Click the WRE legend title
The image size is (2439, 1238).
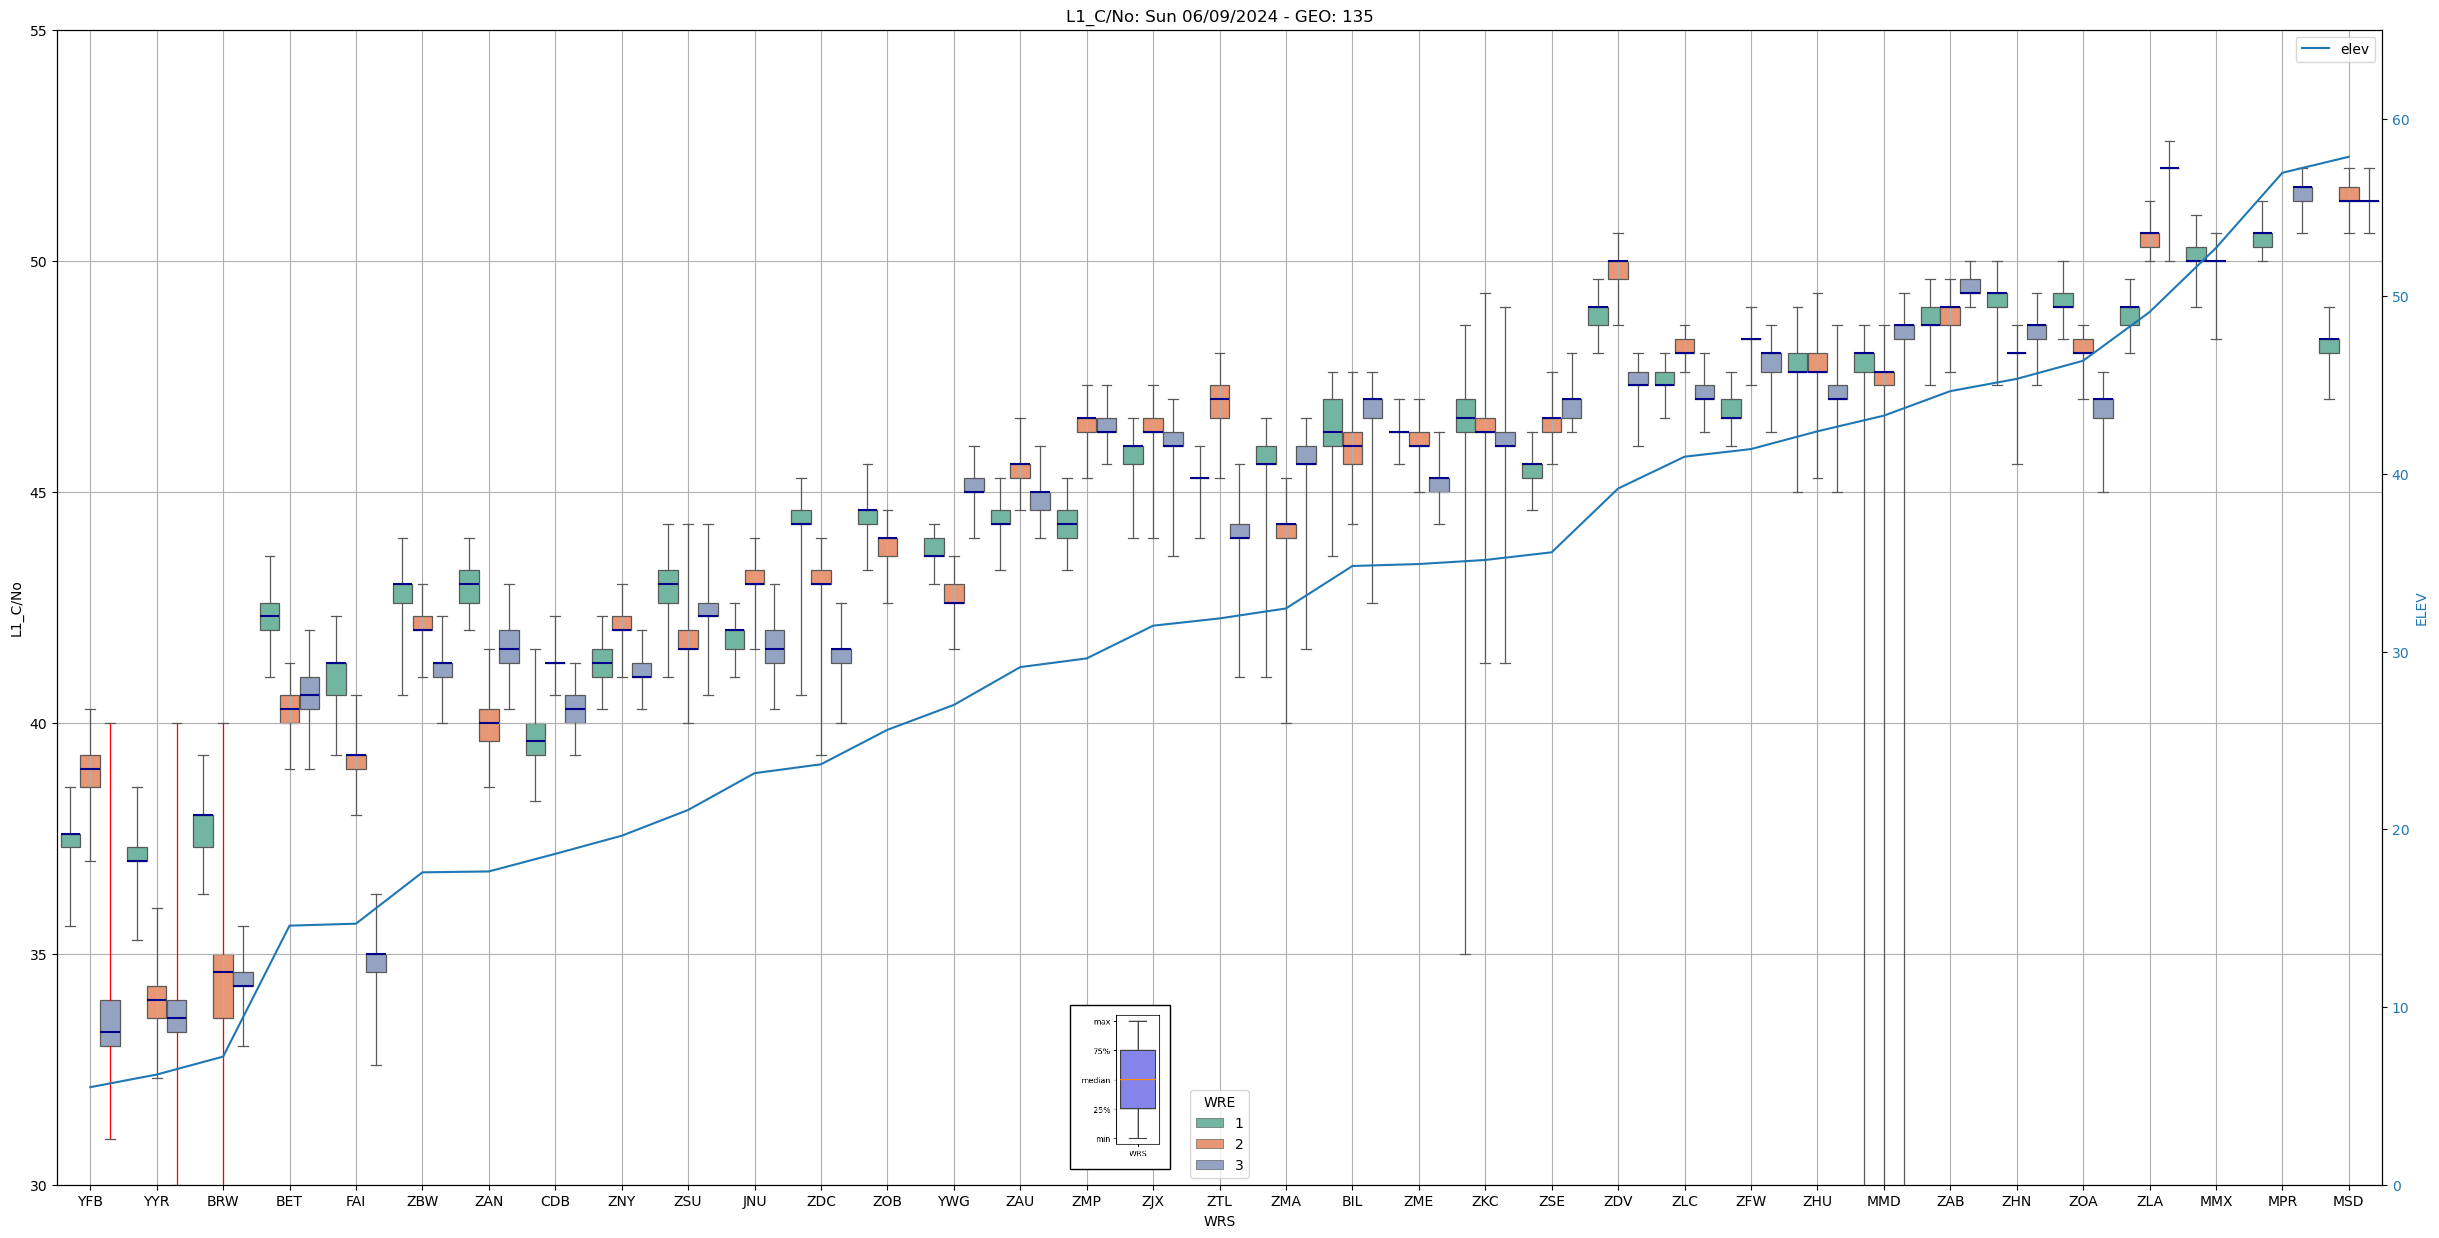tap(1219, 1102)
